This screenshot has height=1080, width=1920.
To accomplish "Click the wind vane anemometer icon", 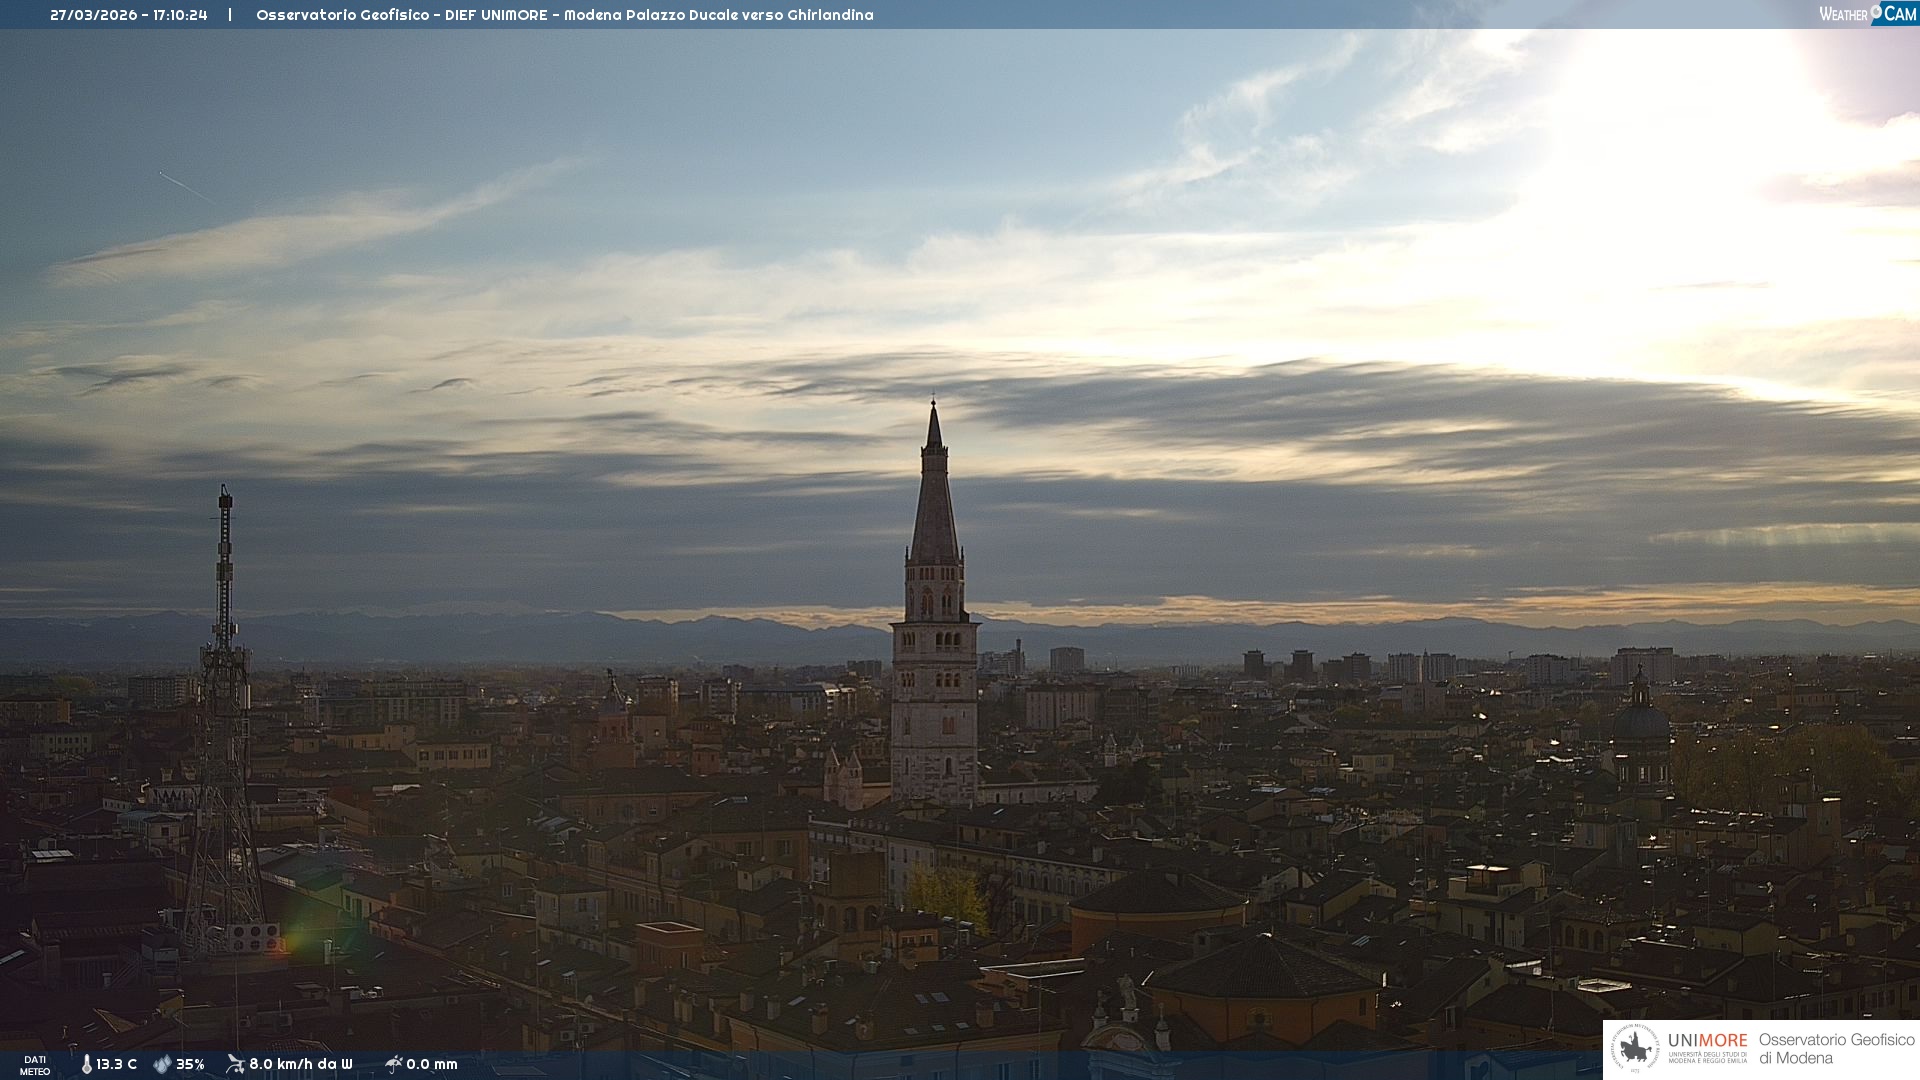I will tap(235, 1064).
